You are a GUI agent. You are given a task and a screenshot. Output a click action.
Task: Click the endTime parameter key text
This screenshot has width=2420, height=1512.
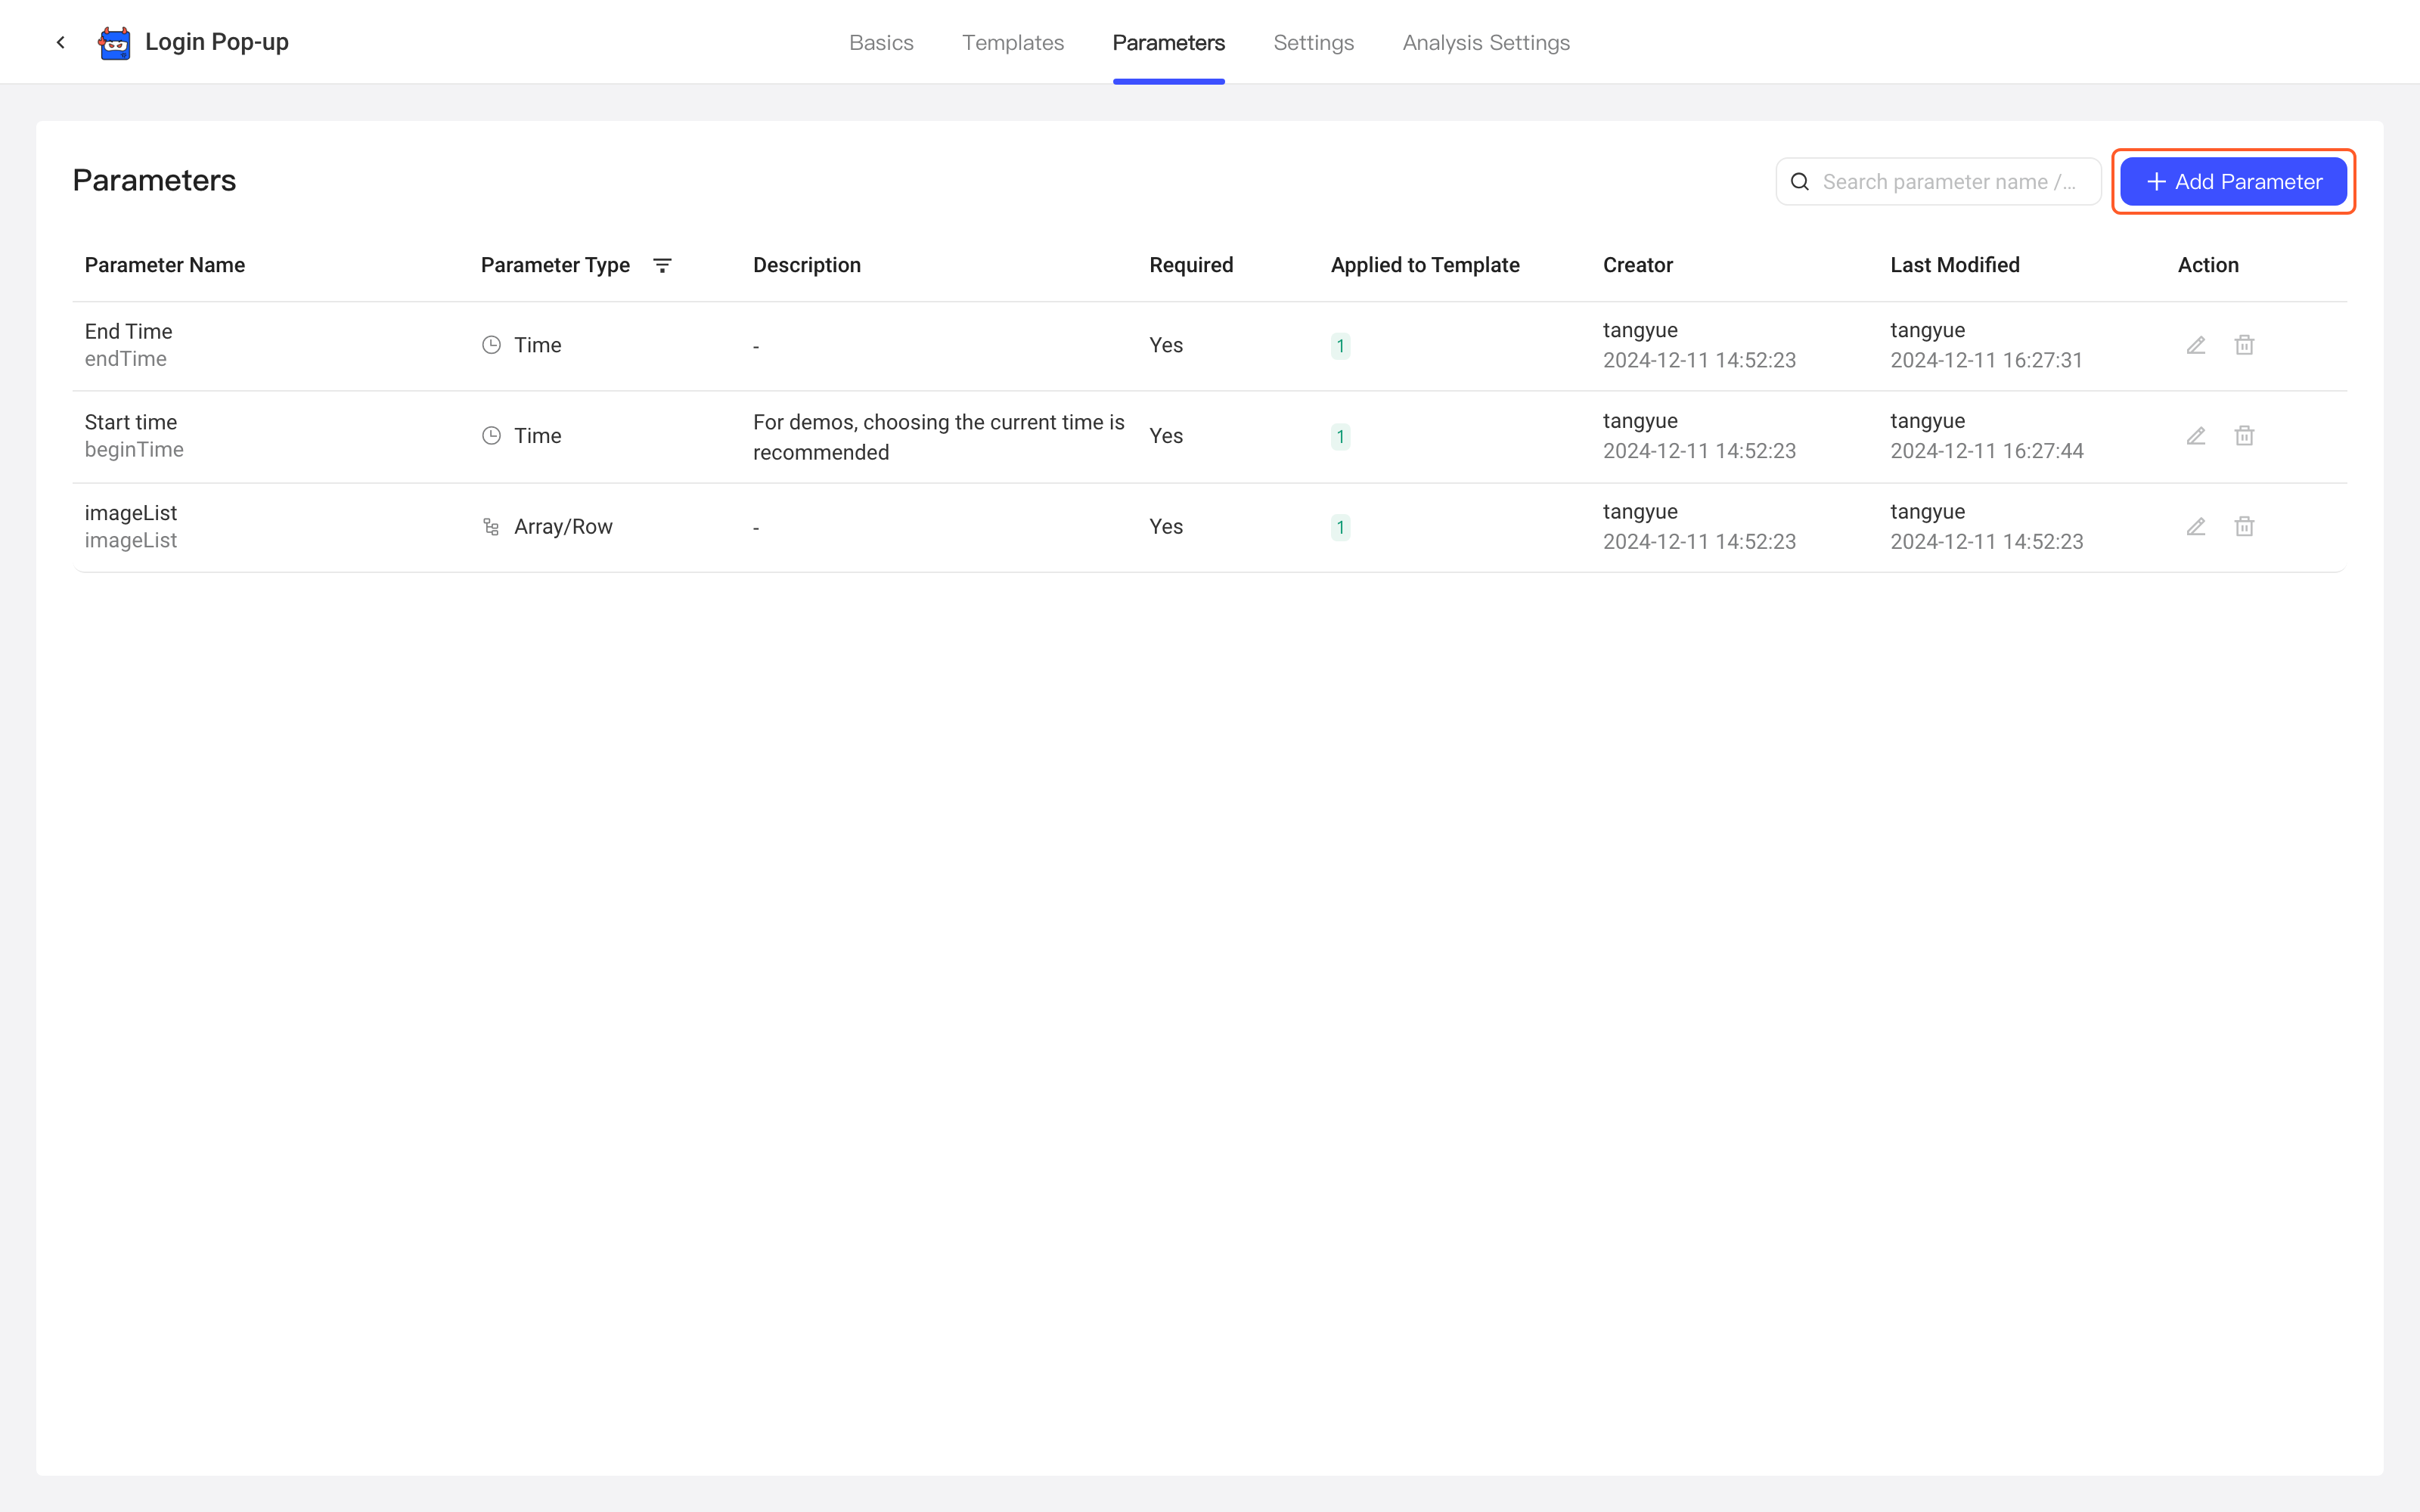(126, 359)
